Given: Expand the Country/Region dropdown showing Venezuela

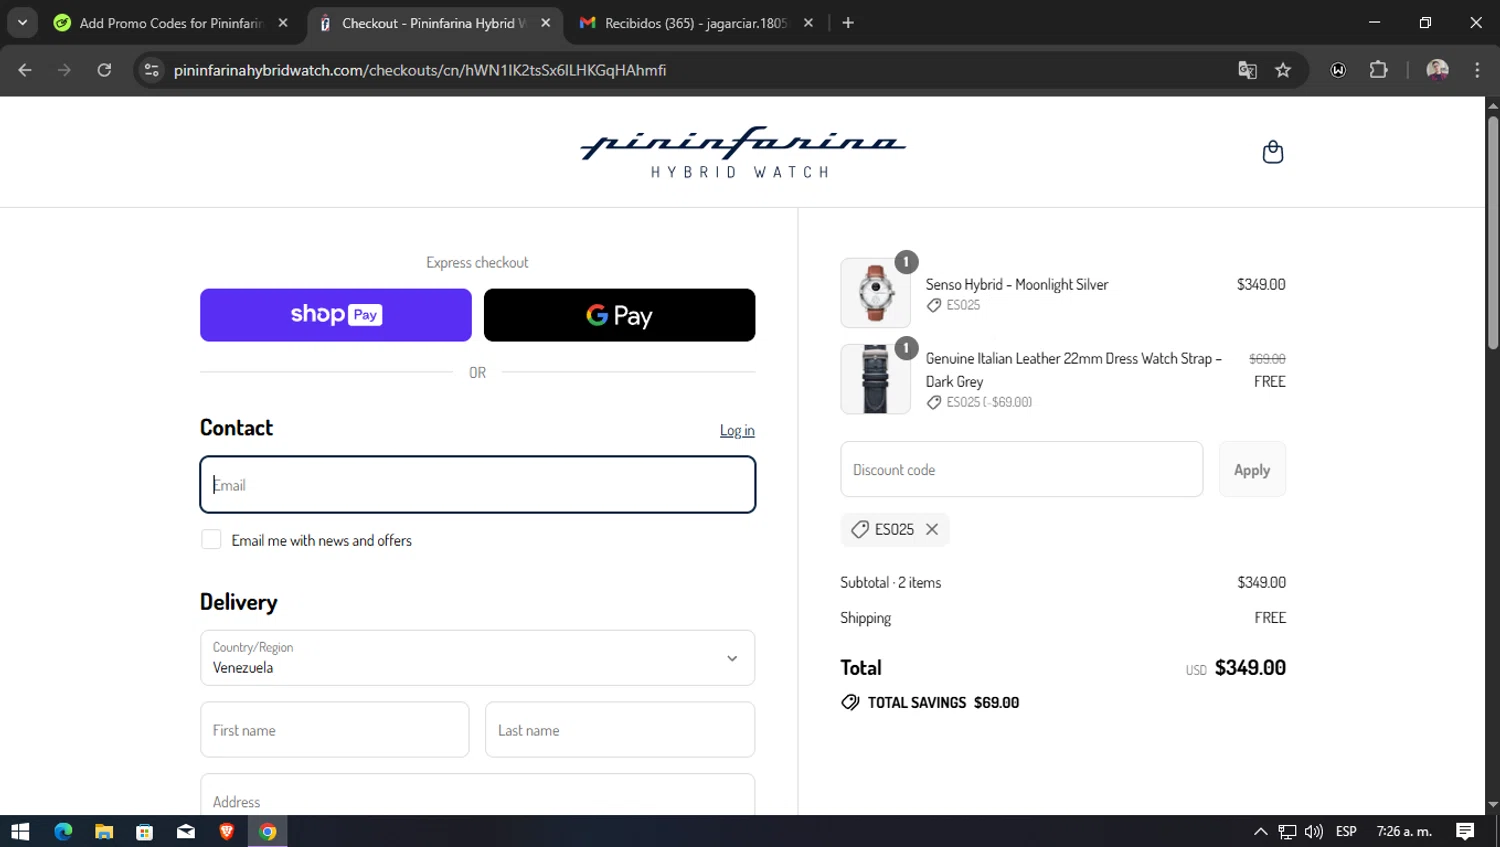Looking at the screenshot, I should point(477,658).
